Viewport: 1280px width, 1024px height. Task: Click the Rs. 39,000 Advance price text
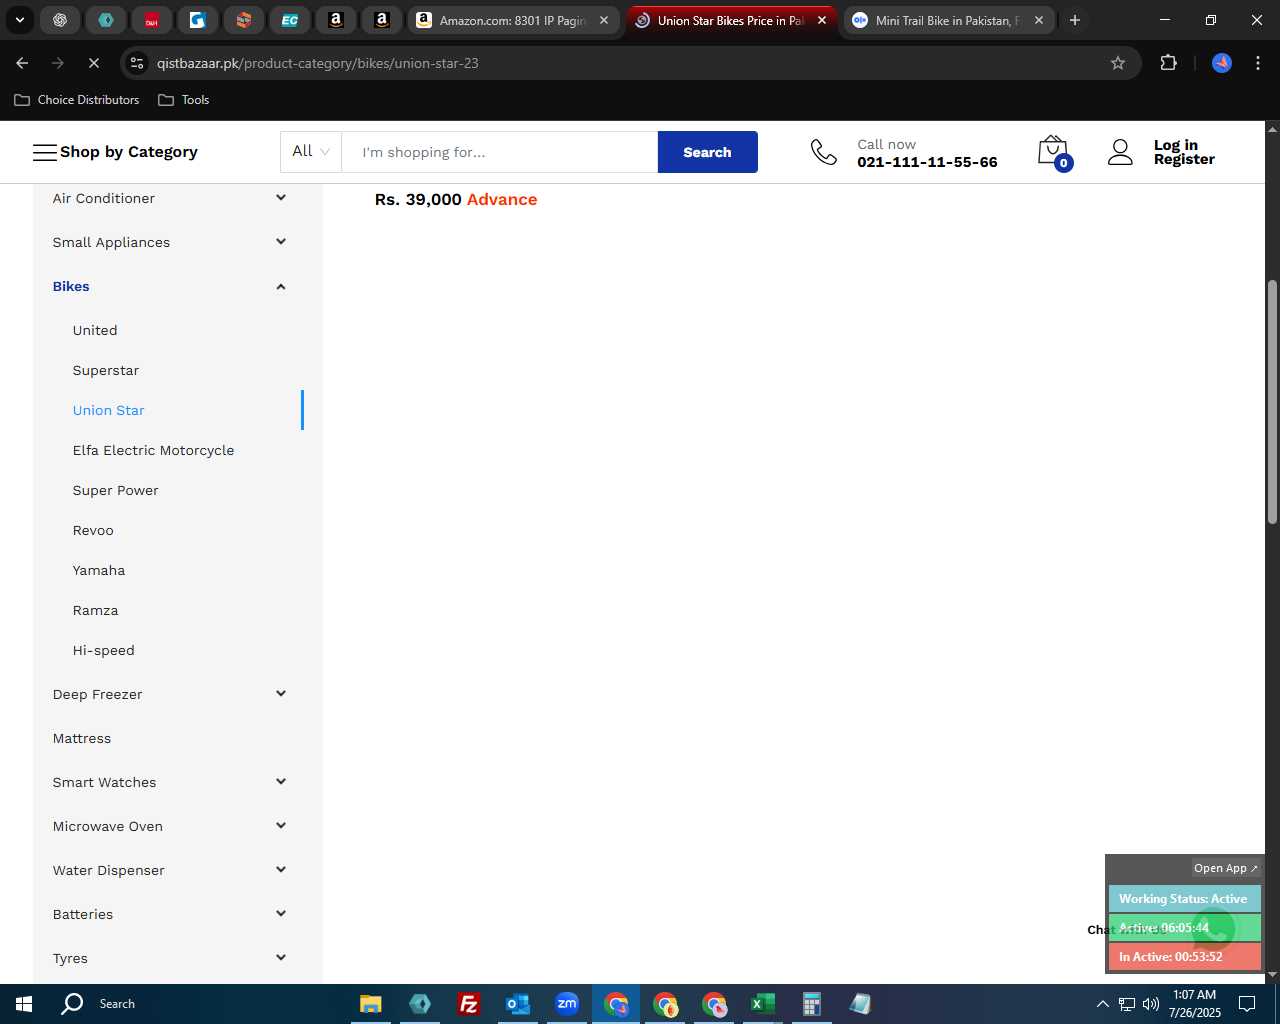[456, 199]
